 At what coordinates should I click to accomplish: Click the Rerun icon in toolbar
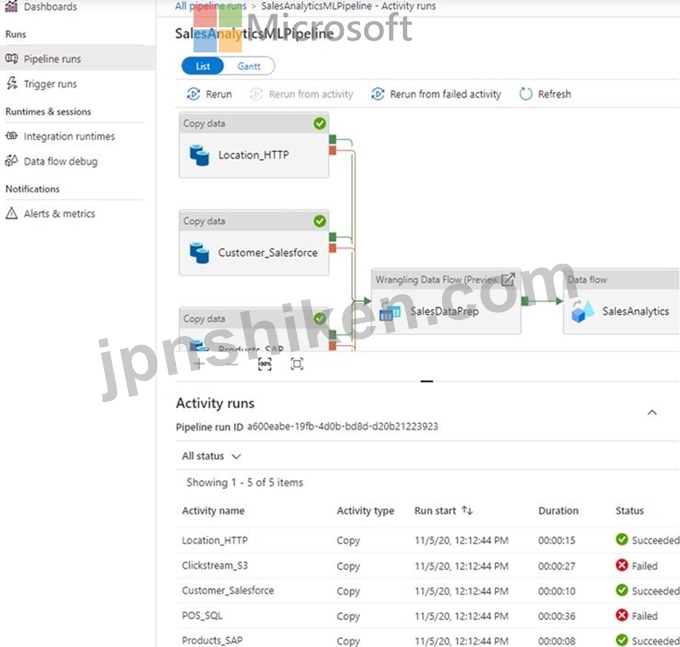[x=193, y=94]
